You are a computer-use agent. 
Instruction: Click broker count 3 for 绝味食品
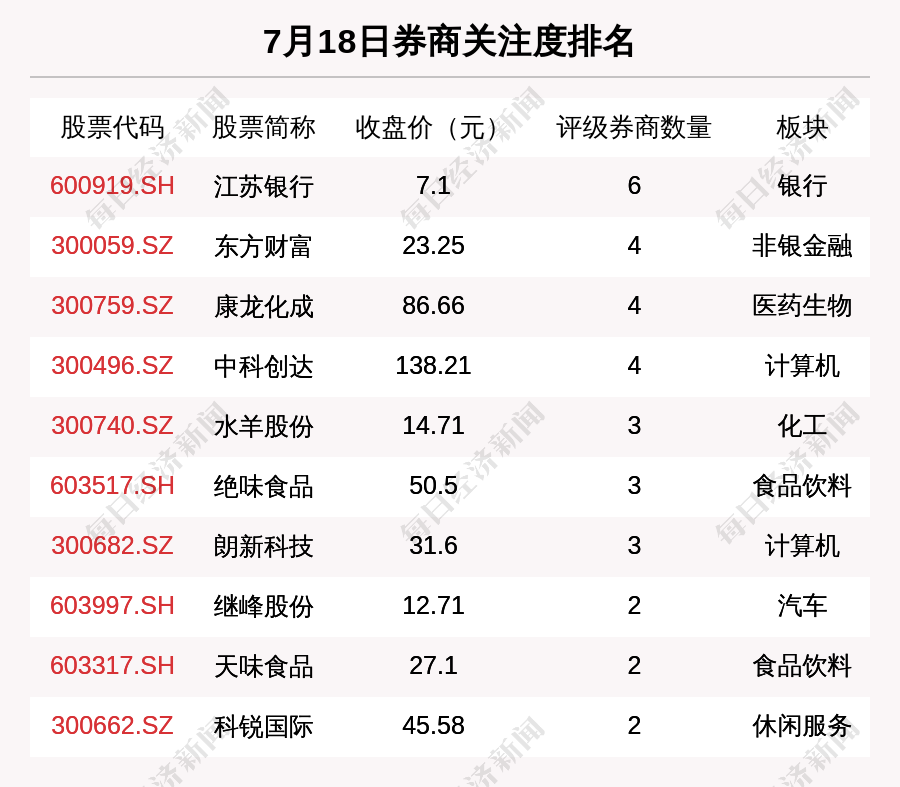coord(634,486)
